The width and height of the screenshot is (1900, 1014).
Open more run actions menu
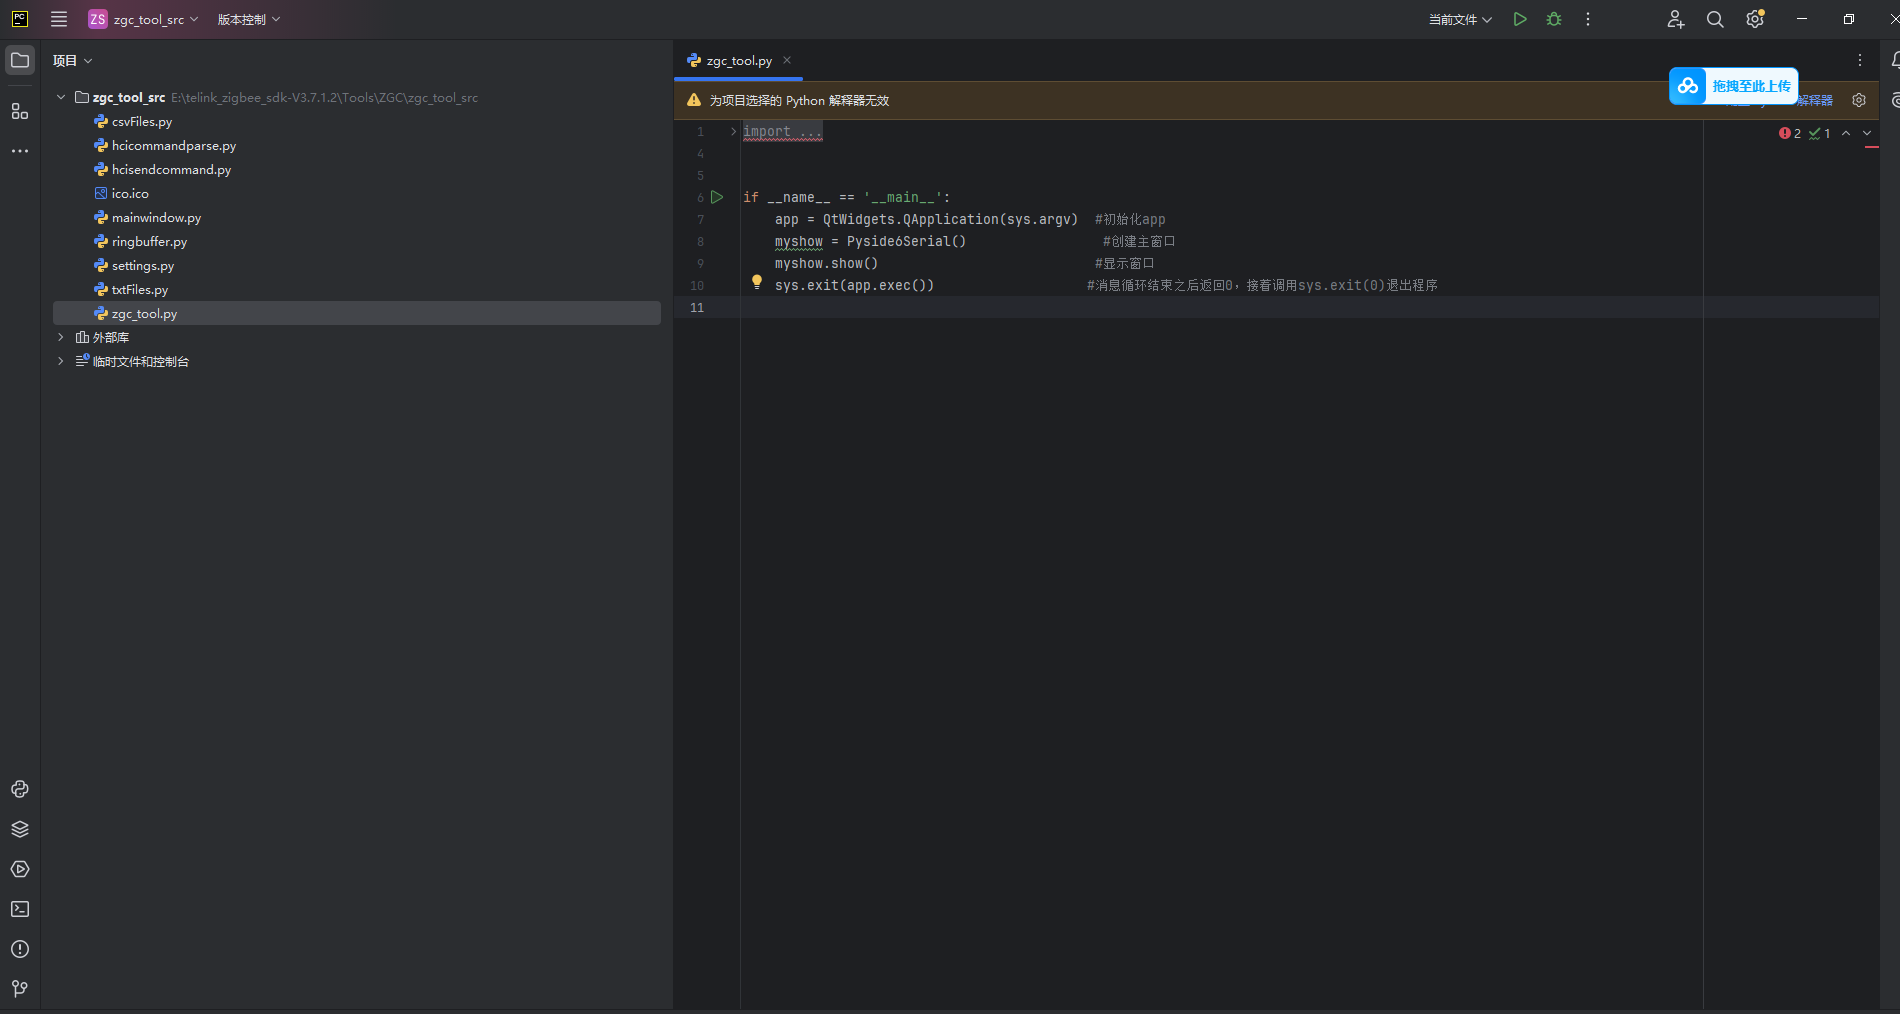pyautogui.click(x=1588, y=19)
